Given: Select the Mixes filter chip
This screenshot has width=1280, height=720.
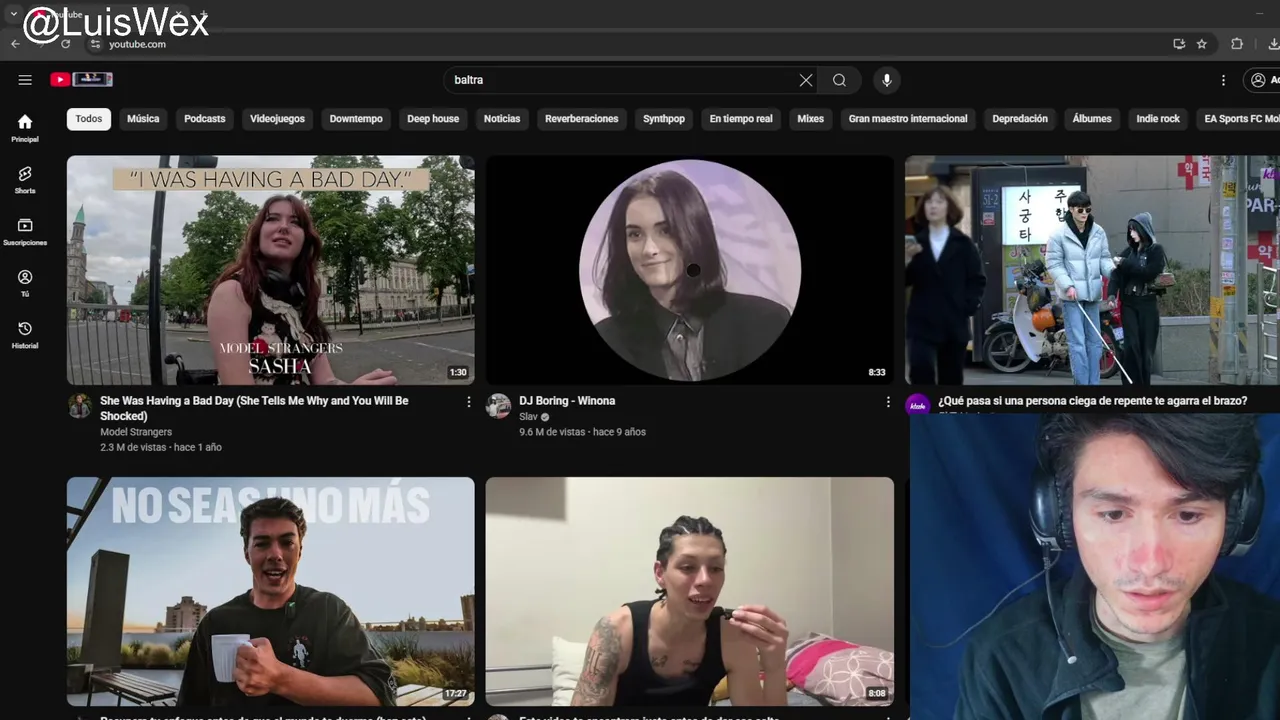Looking at the screenshot, I should click(x=811, y=119).
